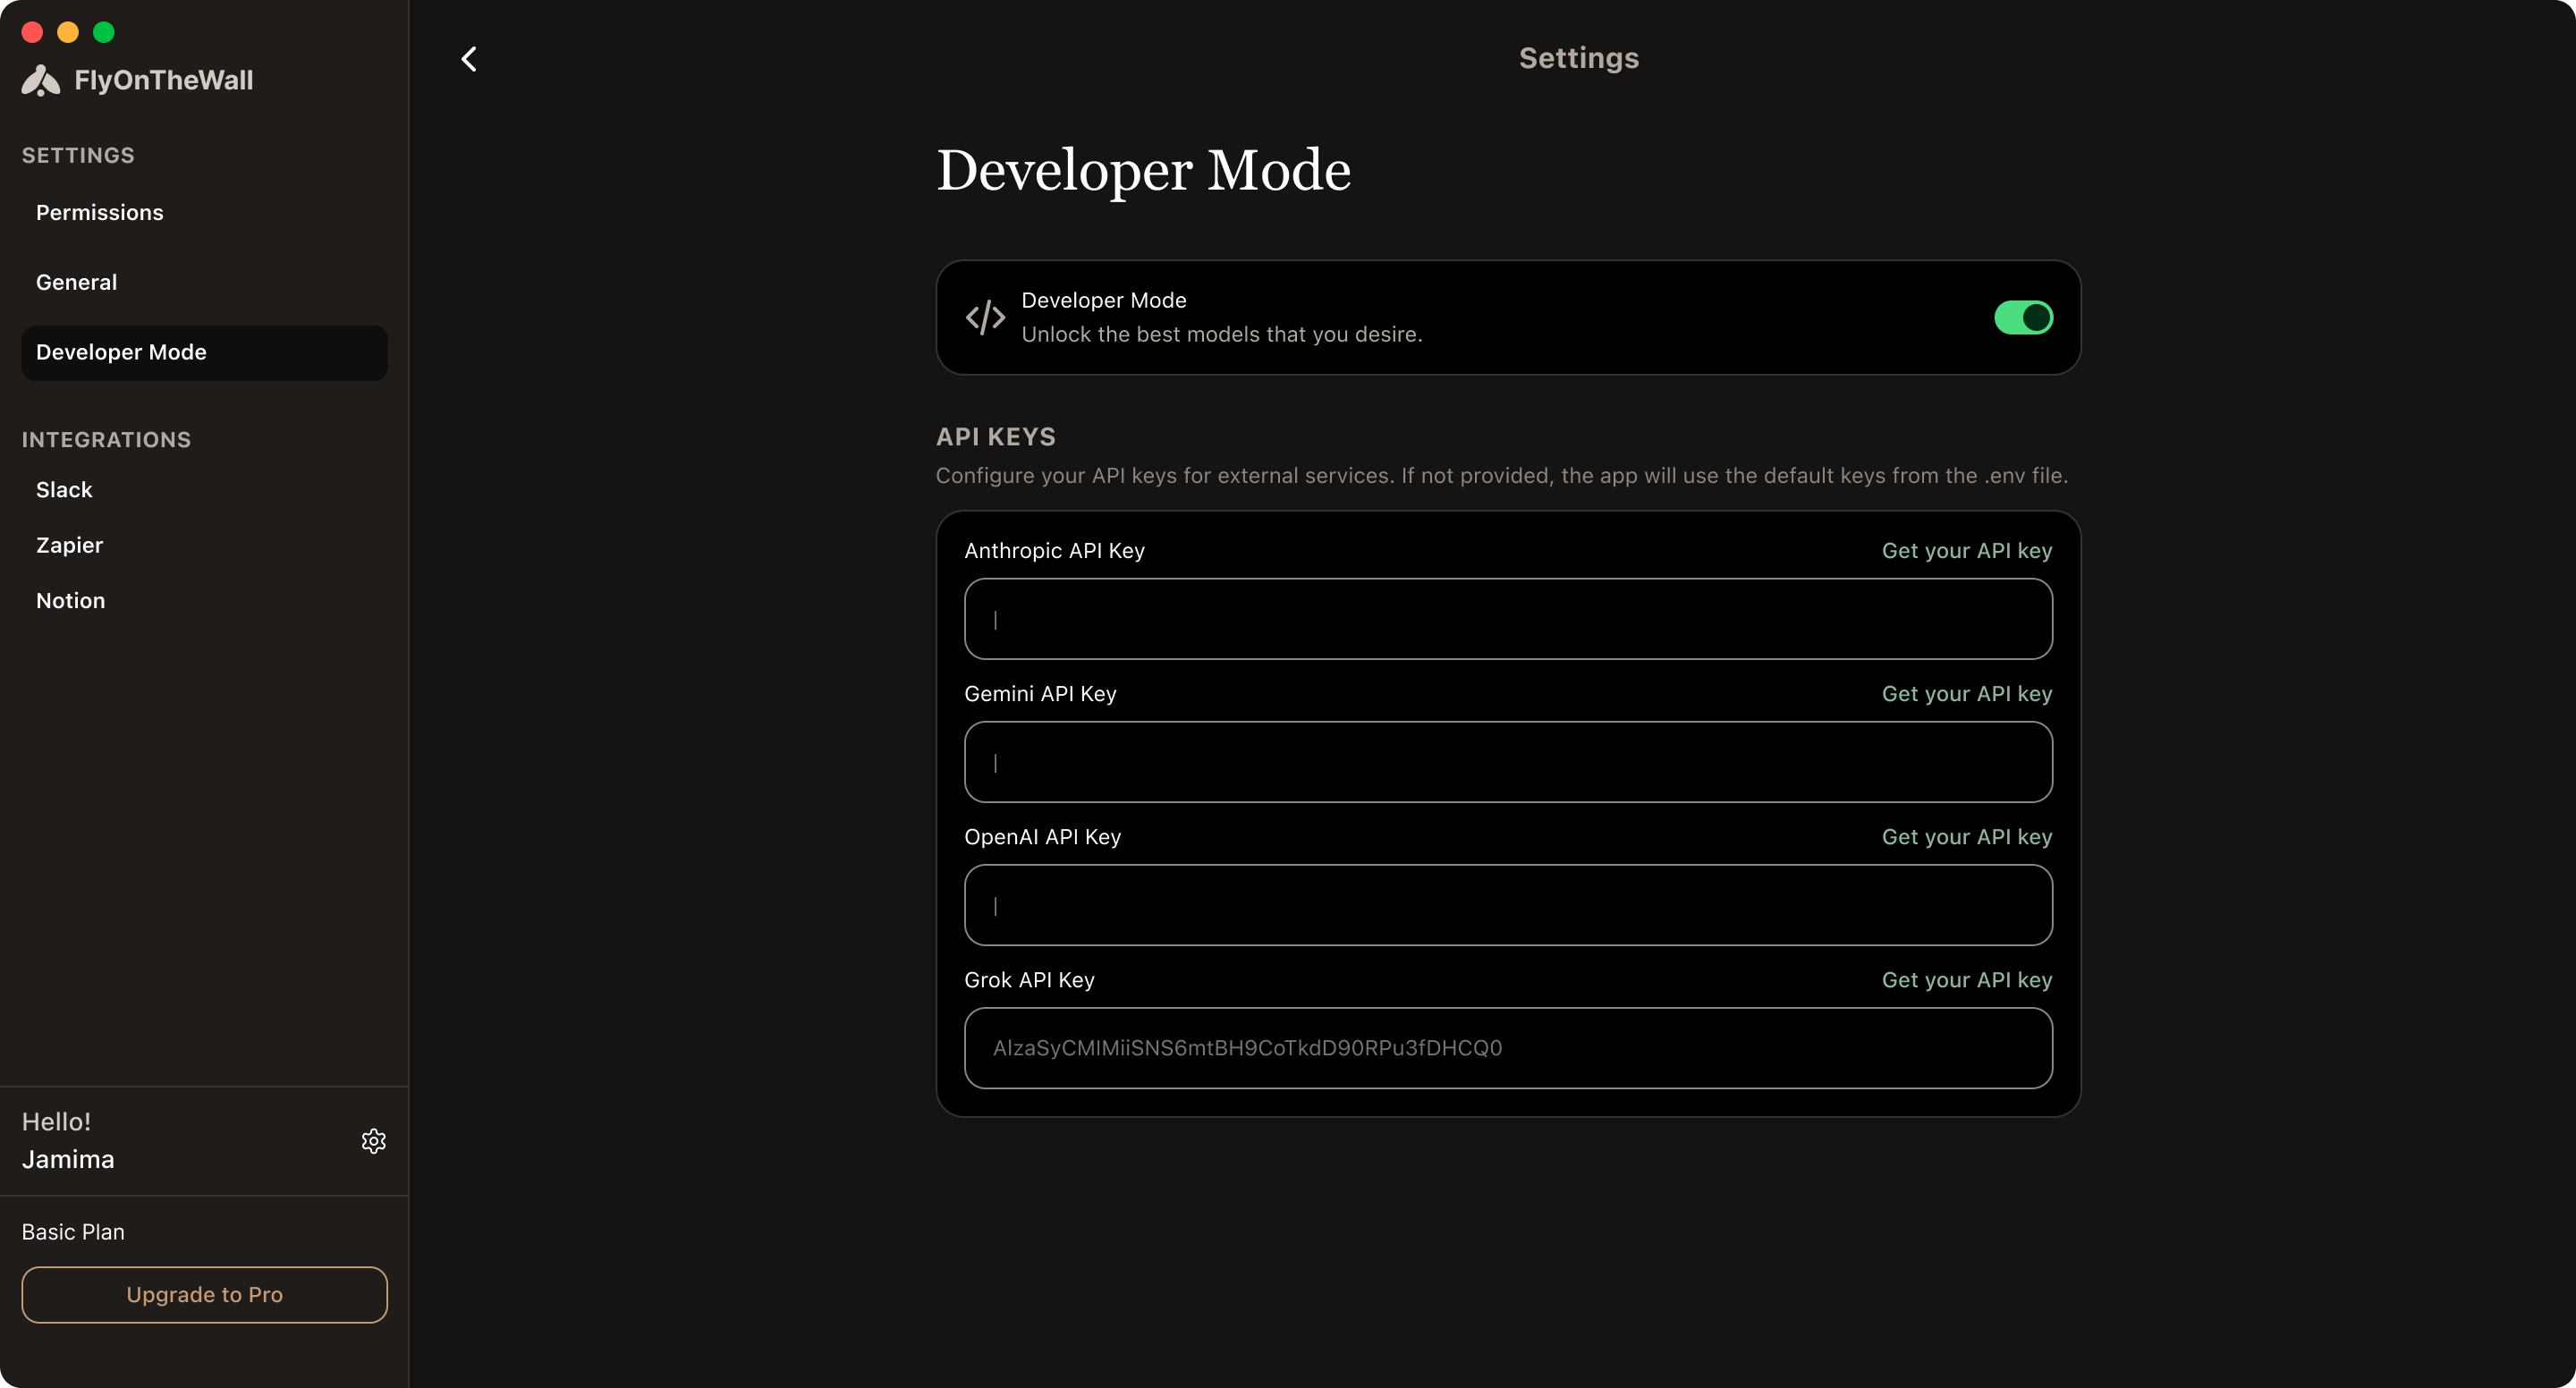The height and width of the screenshot is (1388, 2576).
Task: Click Upgrade to Pro button
Action: (204, 1295)
